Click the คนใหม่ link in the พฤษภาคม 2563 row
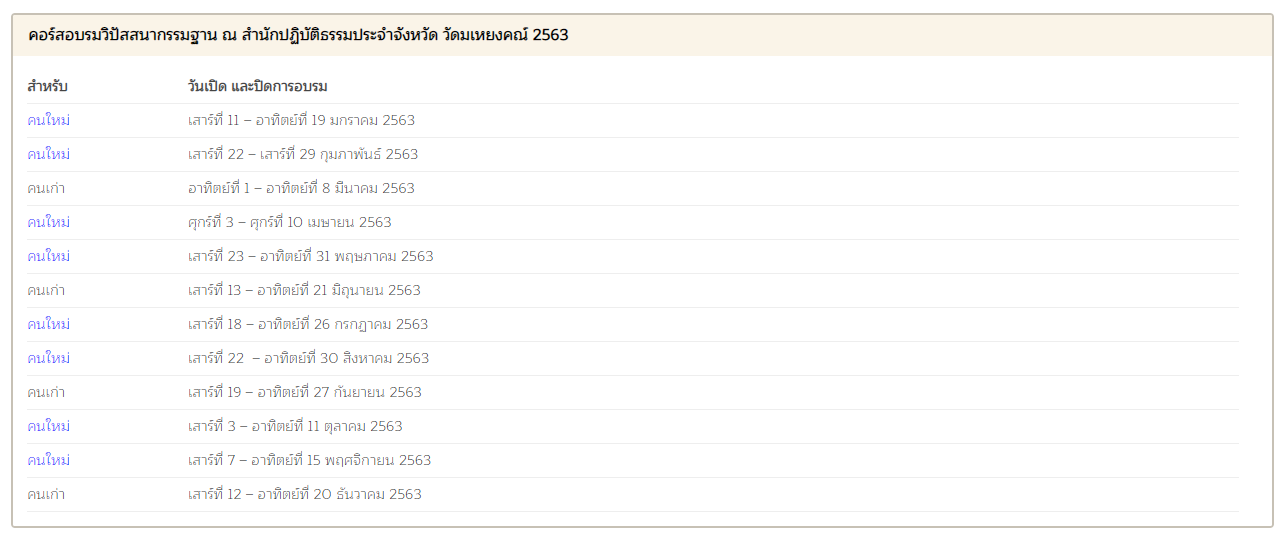The width and height of the screenshot is (1286, 542). pyautogui.click(x=48, y=257)
